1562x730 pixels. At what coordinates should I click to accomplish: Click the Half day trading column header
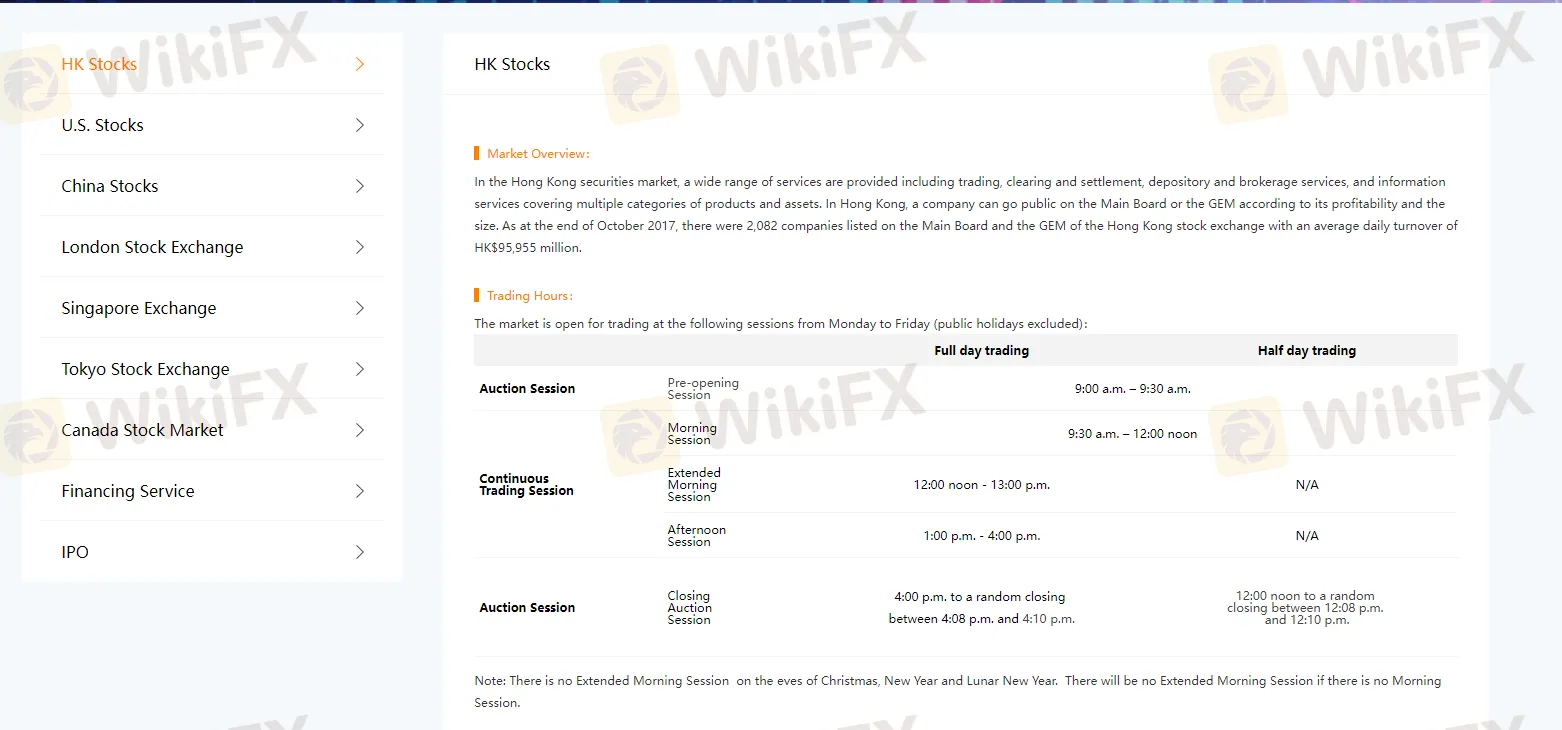coord(1306,351)
